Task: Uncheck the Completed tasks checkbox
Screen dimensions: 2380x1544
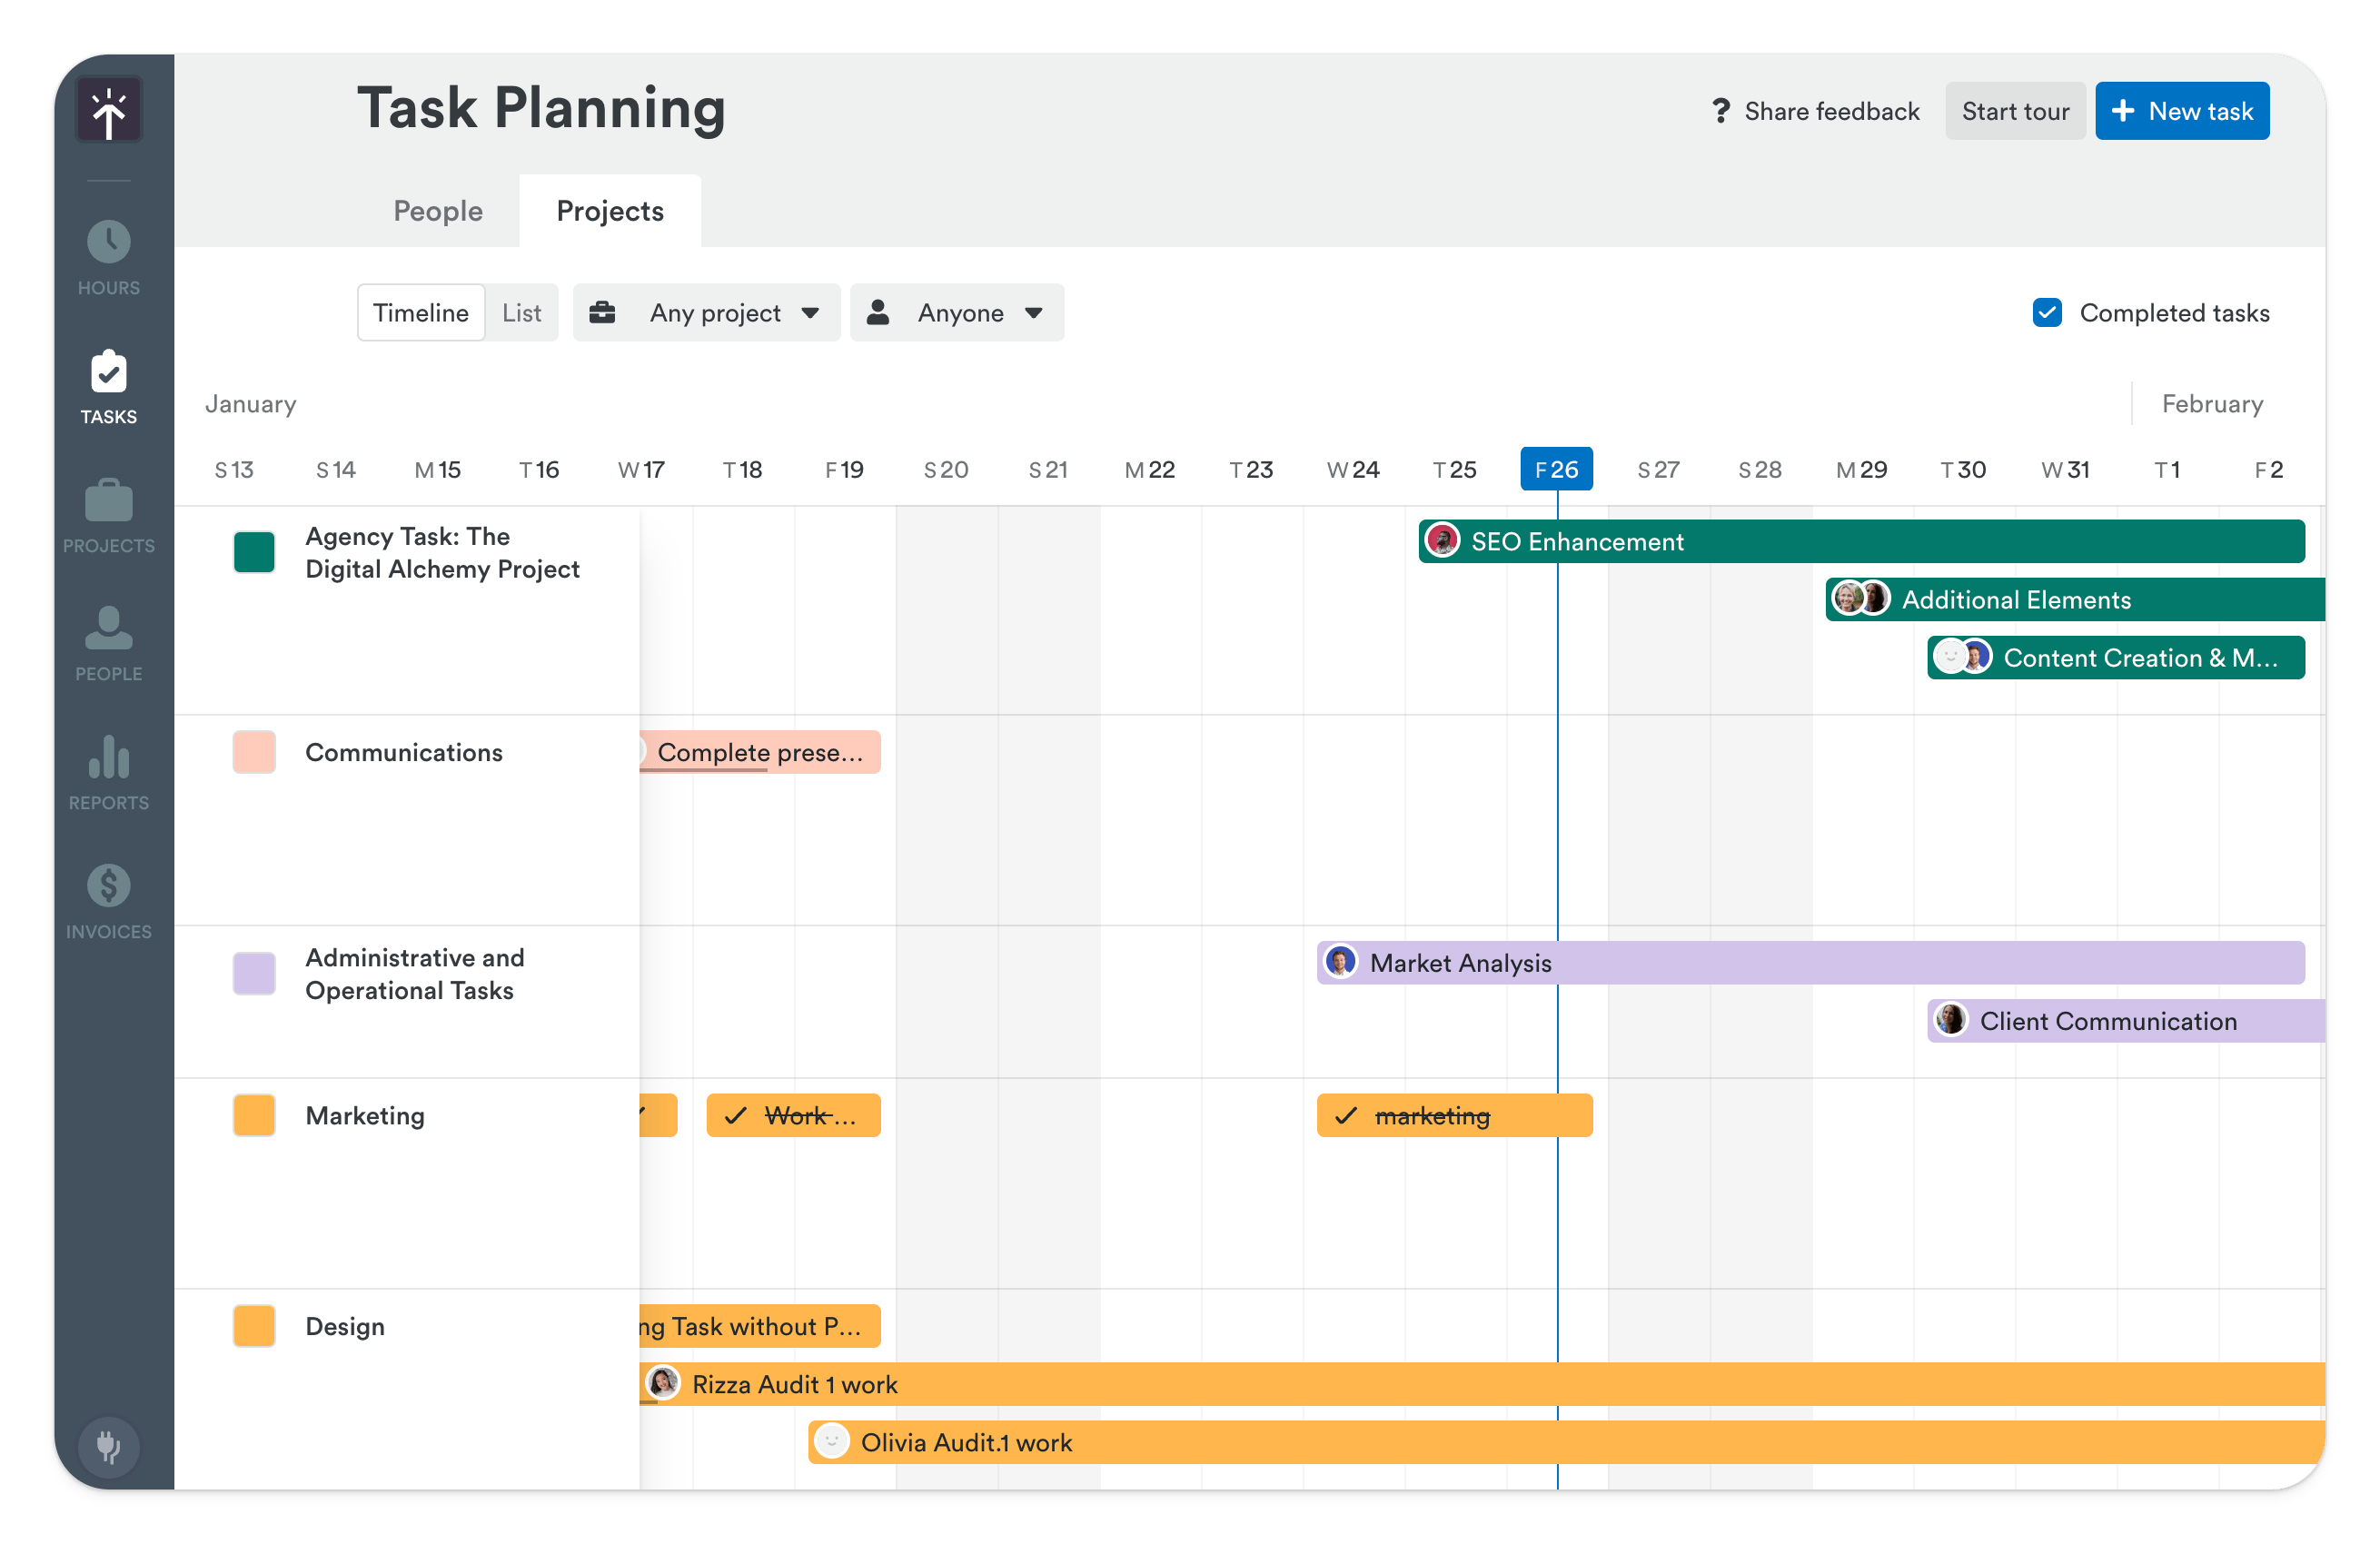Action: [2047, 312]
